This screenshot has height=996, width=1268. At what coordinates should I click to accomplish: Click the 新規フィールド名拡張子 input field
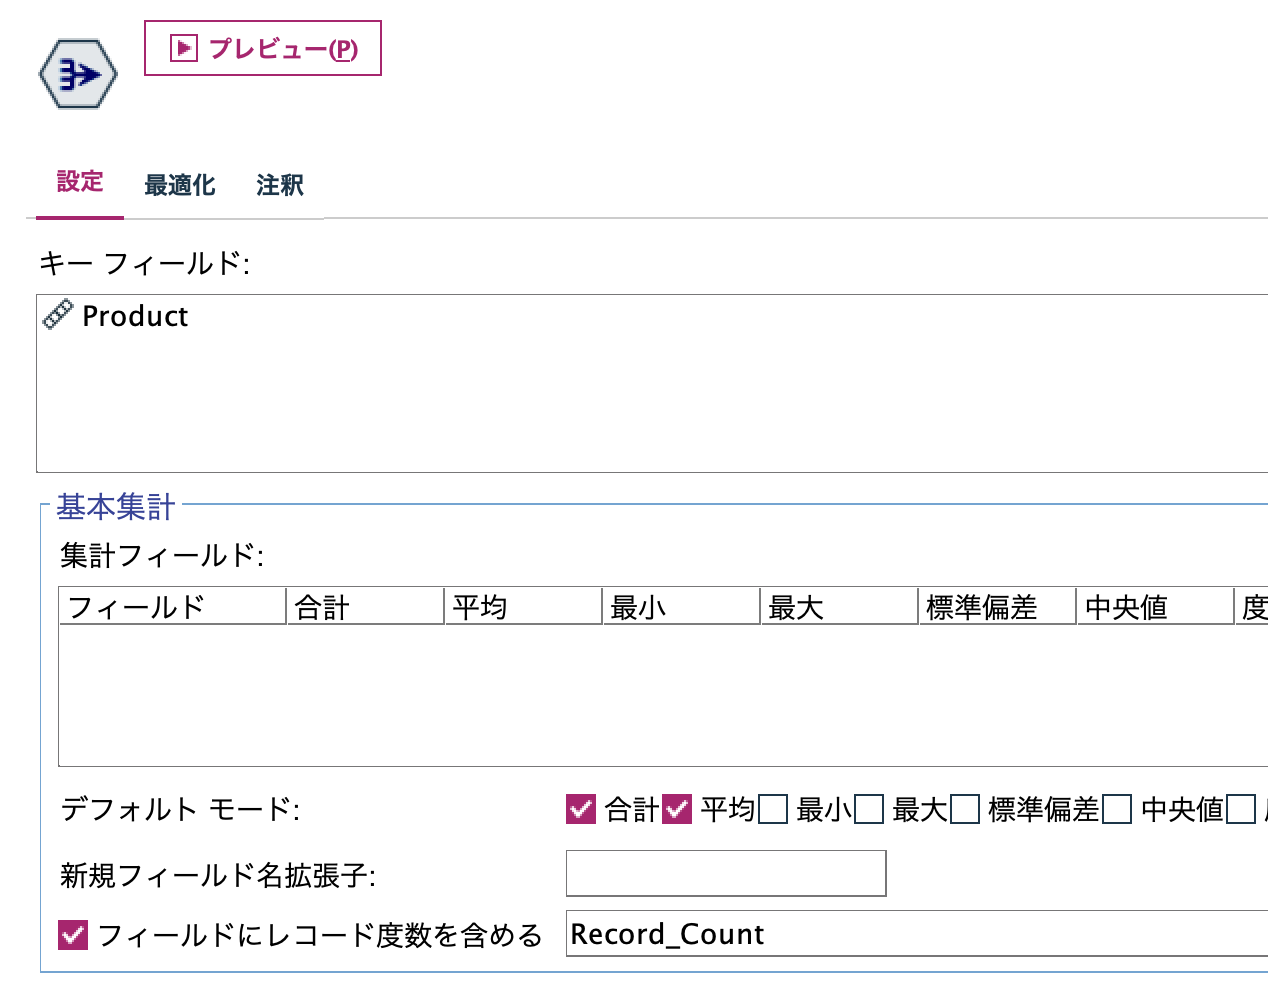coord(725,873)
